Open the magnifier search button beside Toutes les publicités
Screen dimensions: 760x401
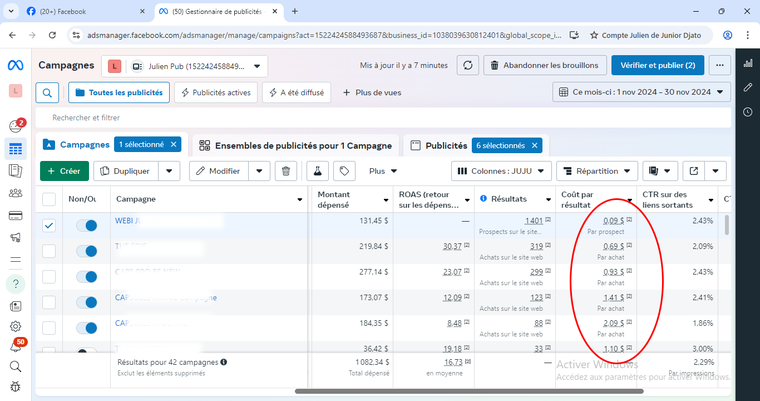pos(48,93)
